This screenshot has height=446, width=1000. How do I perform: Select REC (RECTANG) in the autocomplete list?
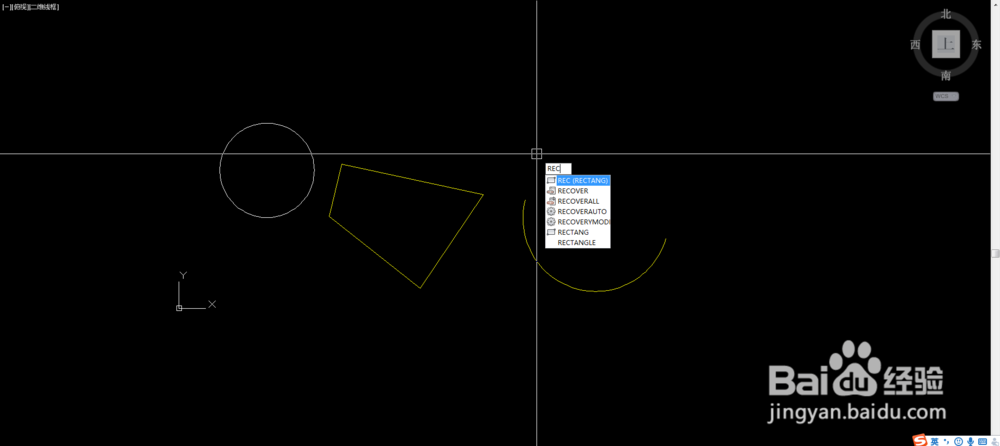coord(578,181)
